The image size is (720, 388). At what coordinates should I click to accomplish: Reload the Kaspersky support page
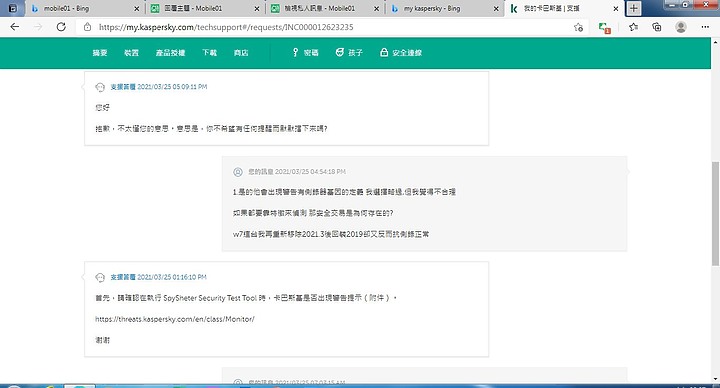point(61,27)
